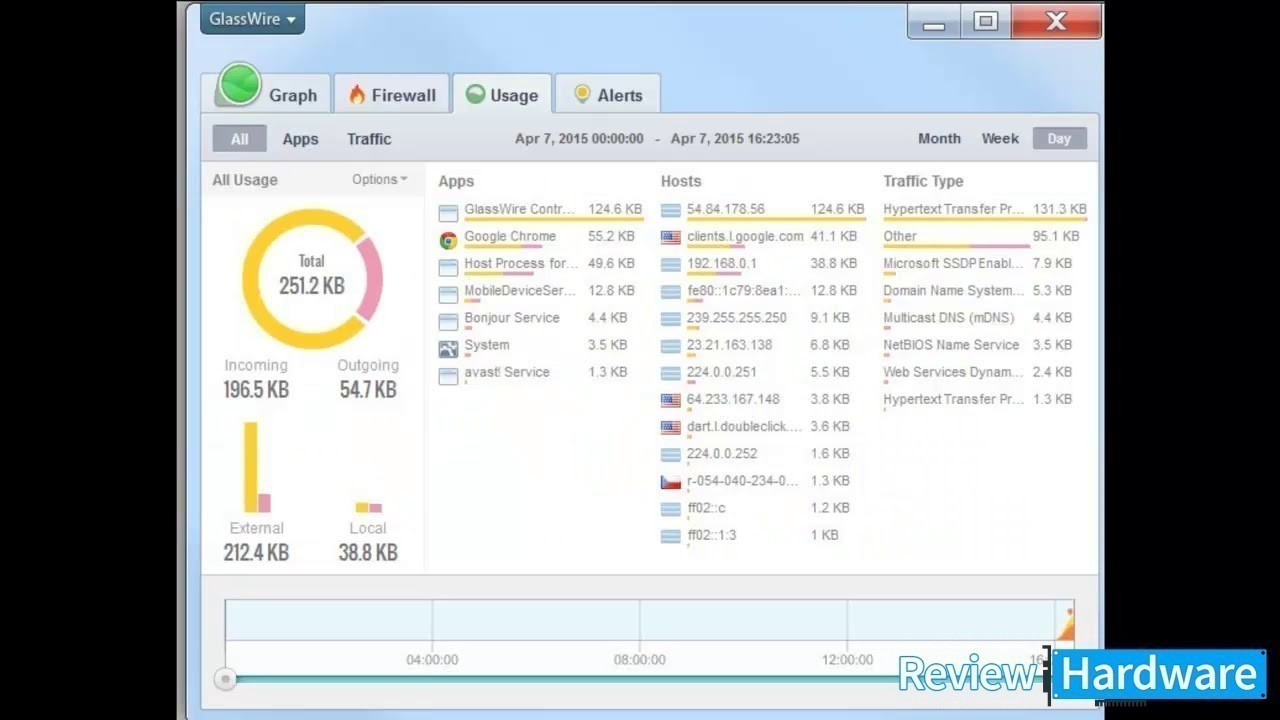Click the Usage tab pie icon
This screenshot has width=1280, height=720.
(x=475, y=94)
